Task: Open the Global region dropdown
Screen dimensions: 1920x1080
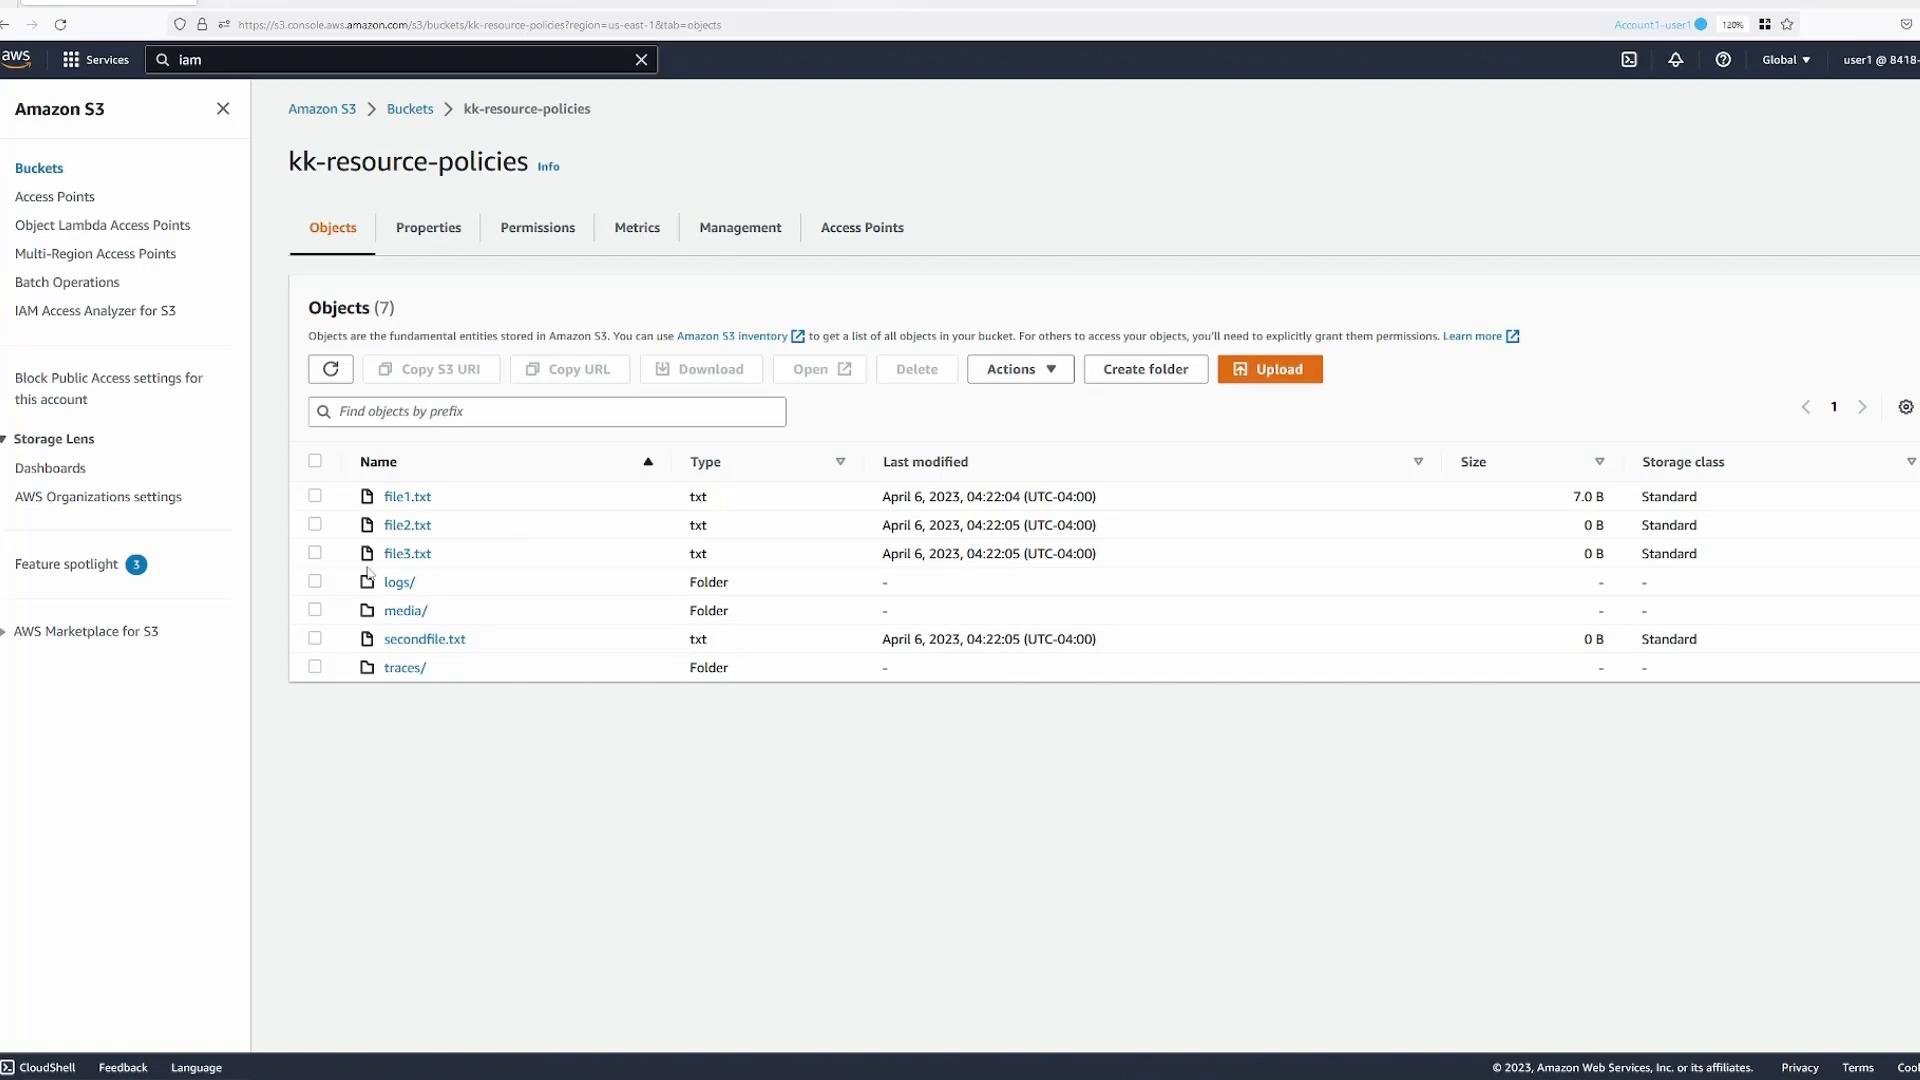Action: point(1786,60)
